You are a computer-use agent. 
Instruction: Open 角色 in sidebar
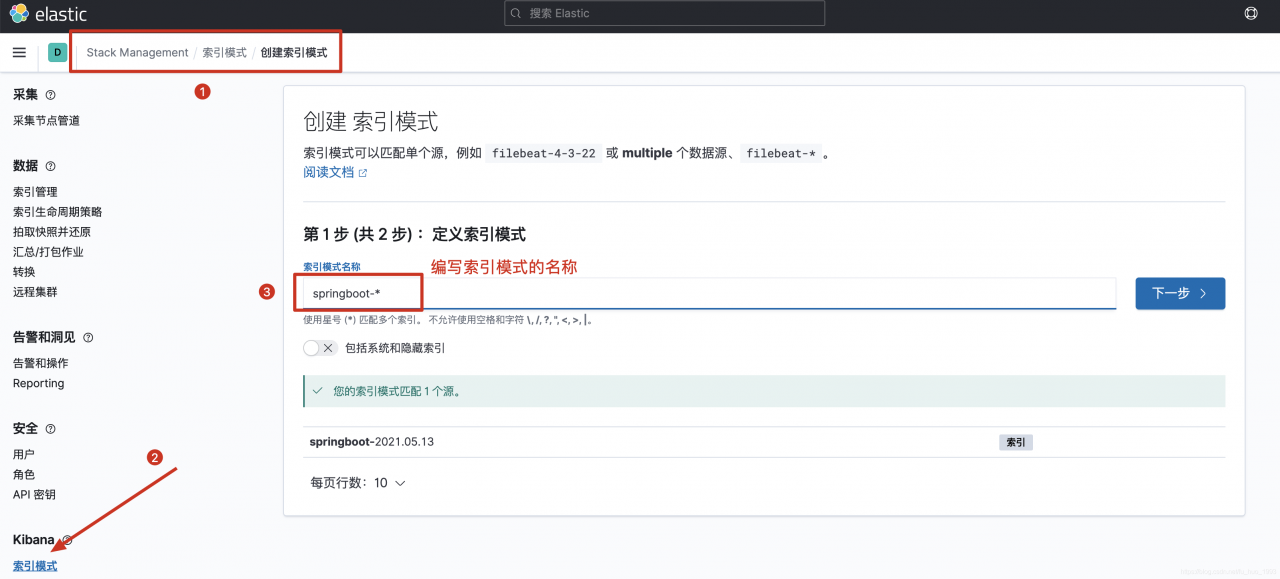24,474
